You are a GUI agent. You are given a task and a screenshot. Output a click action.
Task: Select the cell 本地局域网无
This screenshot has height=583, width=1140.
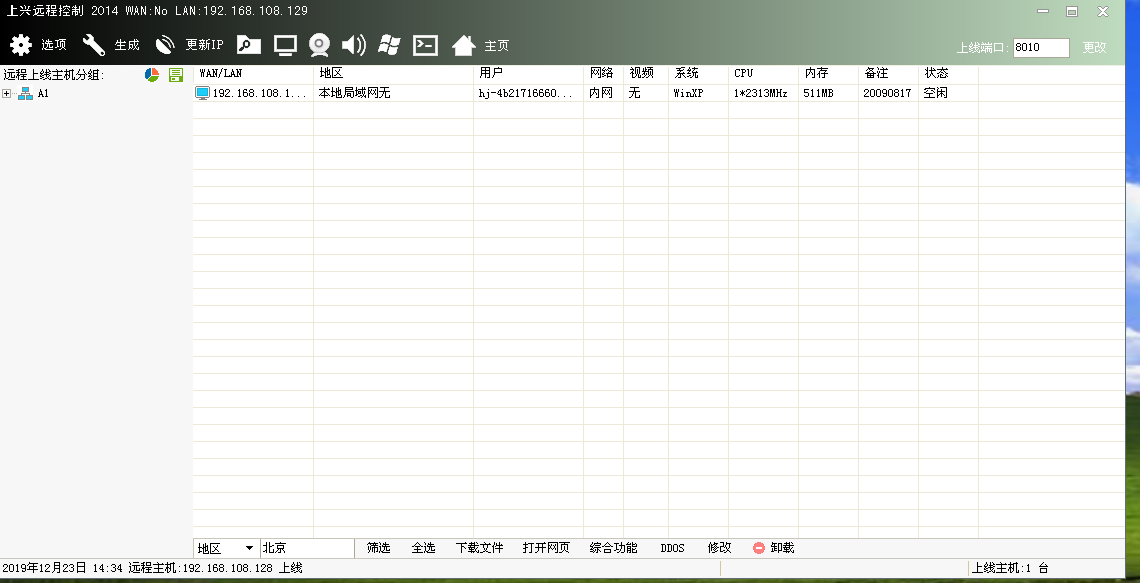point(355,93)
